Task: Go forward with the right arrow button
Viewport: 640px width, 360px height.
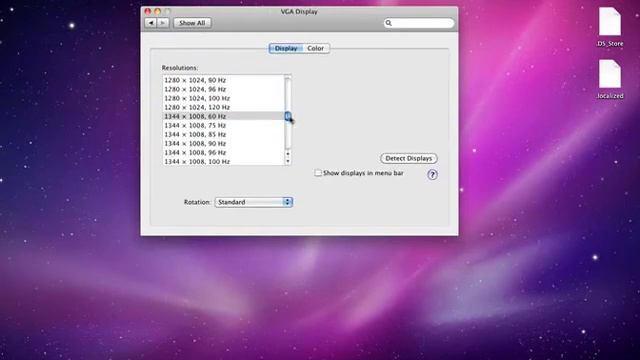Action: 163,23
